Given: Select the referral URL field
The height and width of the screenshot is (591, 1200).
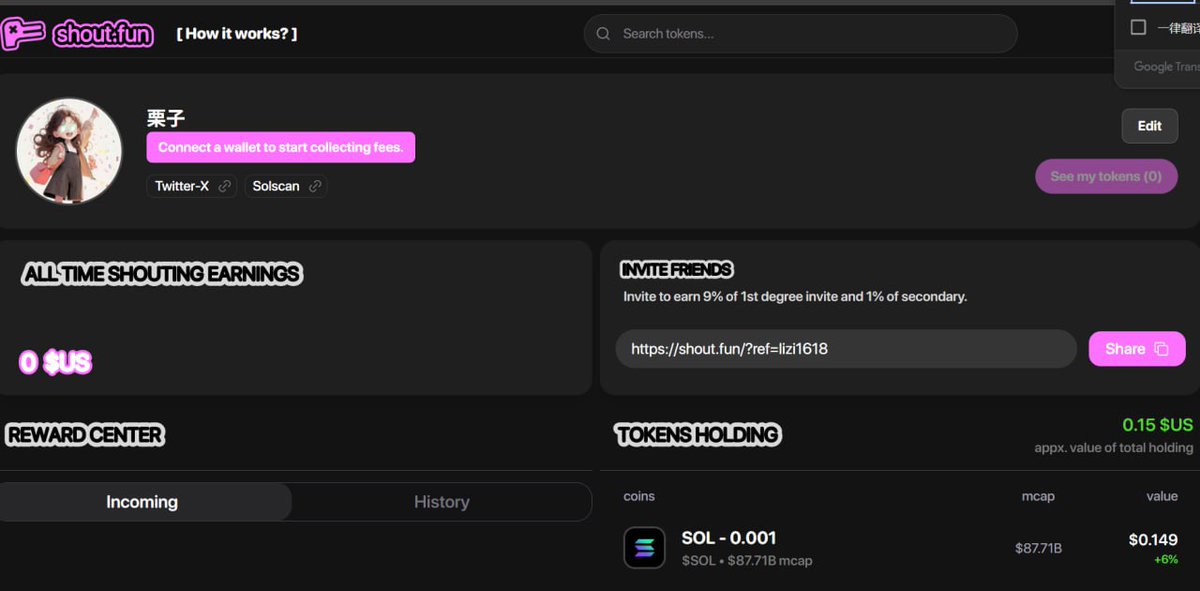Looking at the screenshot, I should tap(845, 349).
